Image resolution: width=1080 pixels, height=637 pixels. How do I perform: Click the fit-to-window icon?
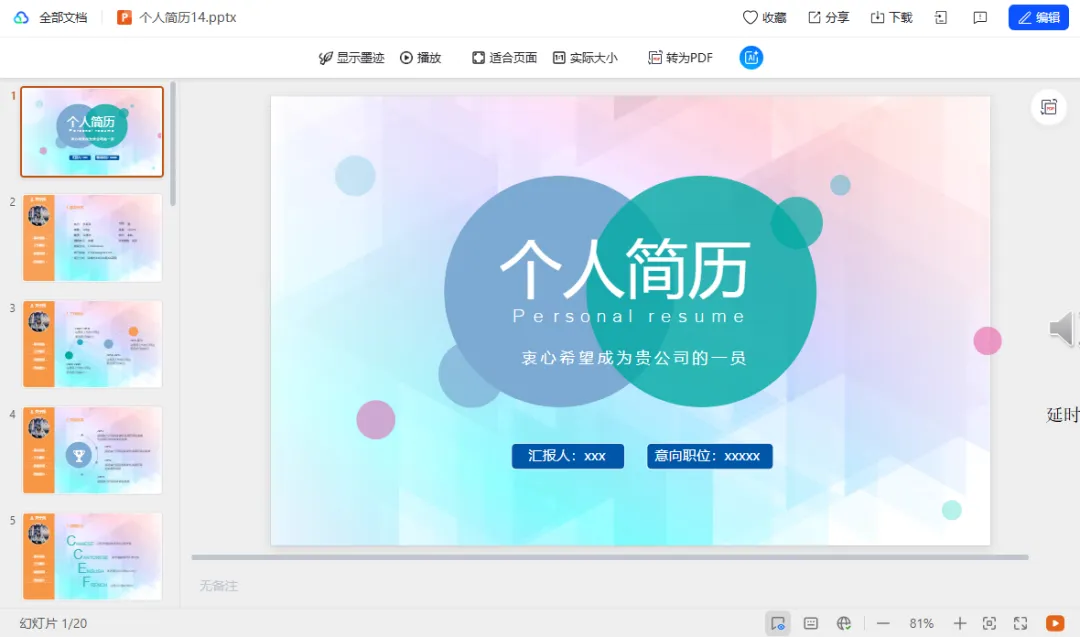click(989, 623)
